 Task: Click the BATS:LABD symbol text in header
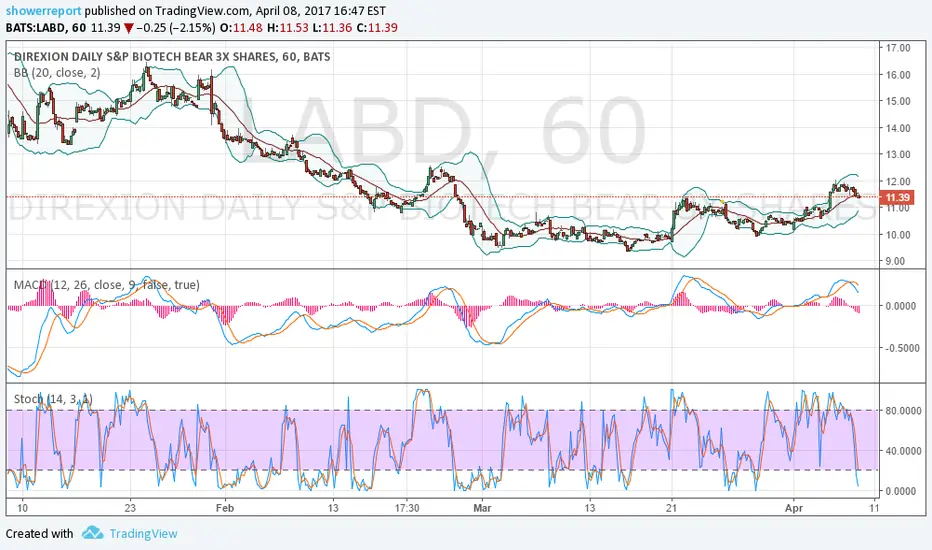click(x=35, y=27)
